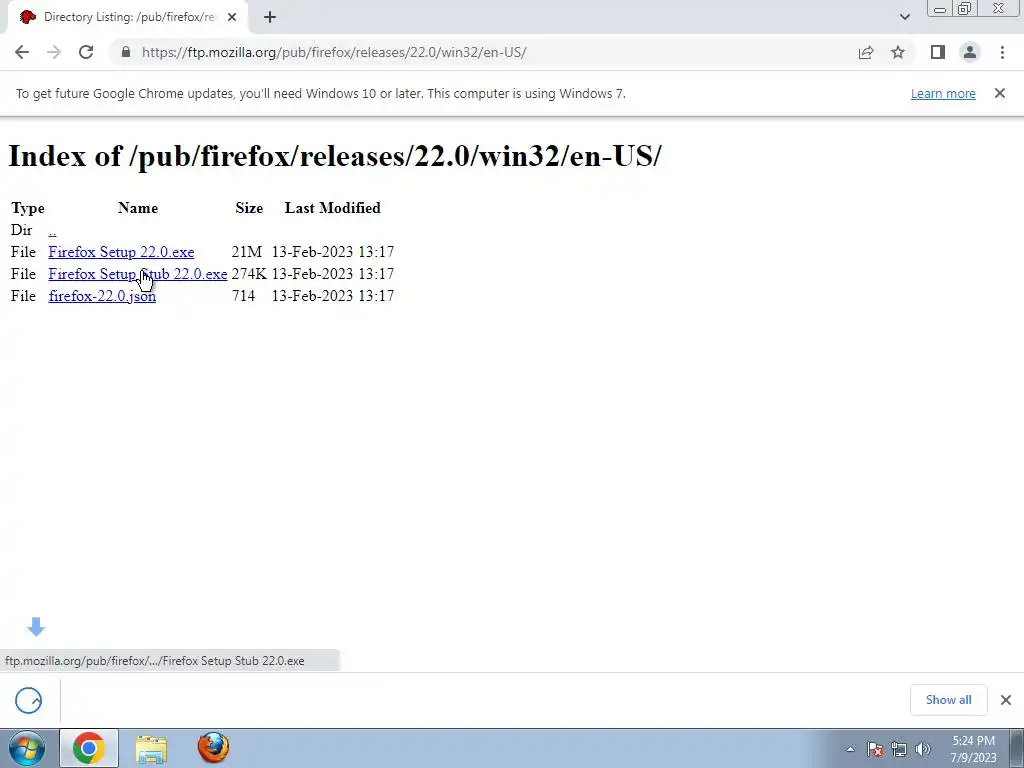
Task: Click the Show desktop strip
Action: pyautogui.click(x=1017, y=749)
